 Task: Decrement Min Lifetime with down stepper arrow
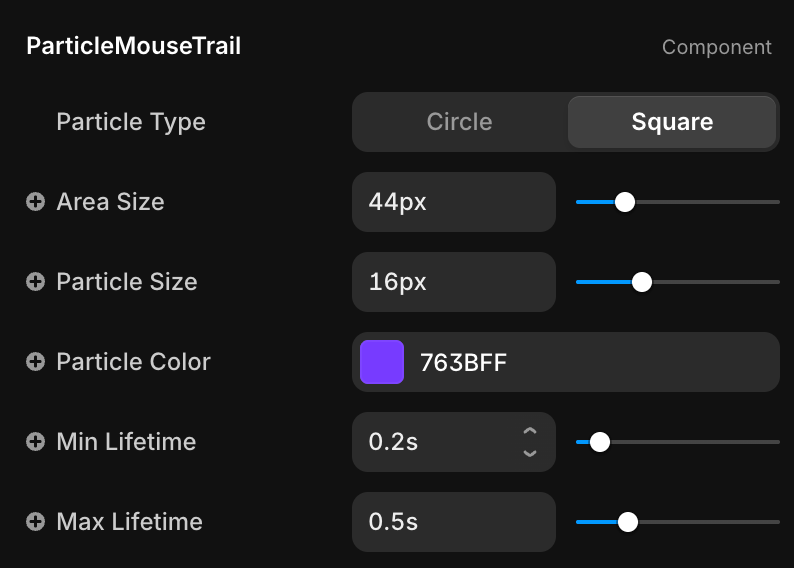[x=530, y=453]
